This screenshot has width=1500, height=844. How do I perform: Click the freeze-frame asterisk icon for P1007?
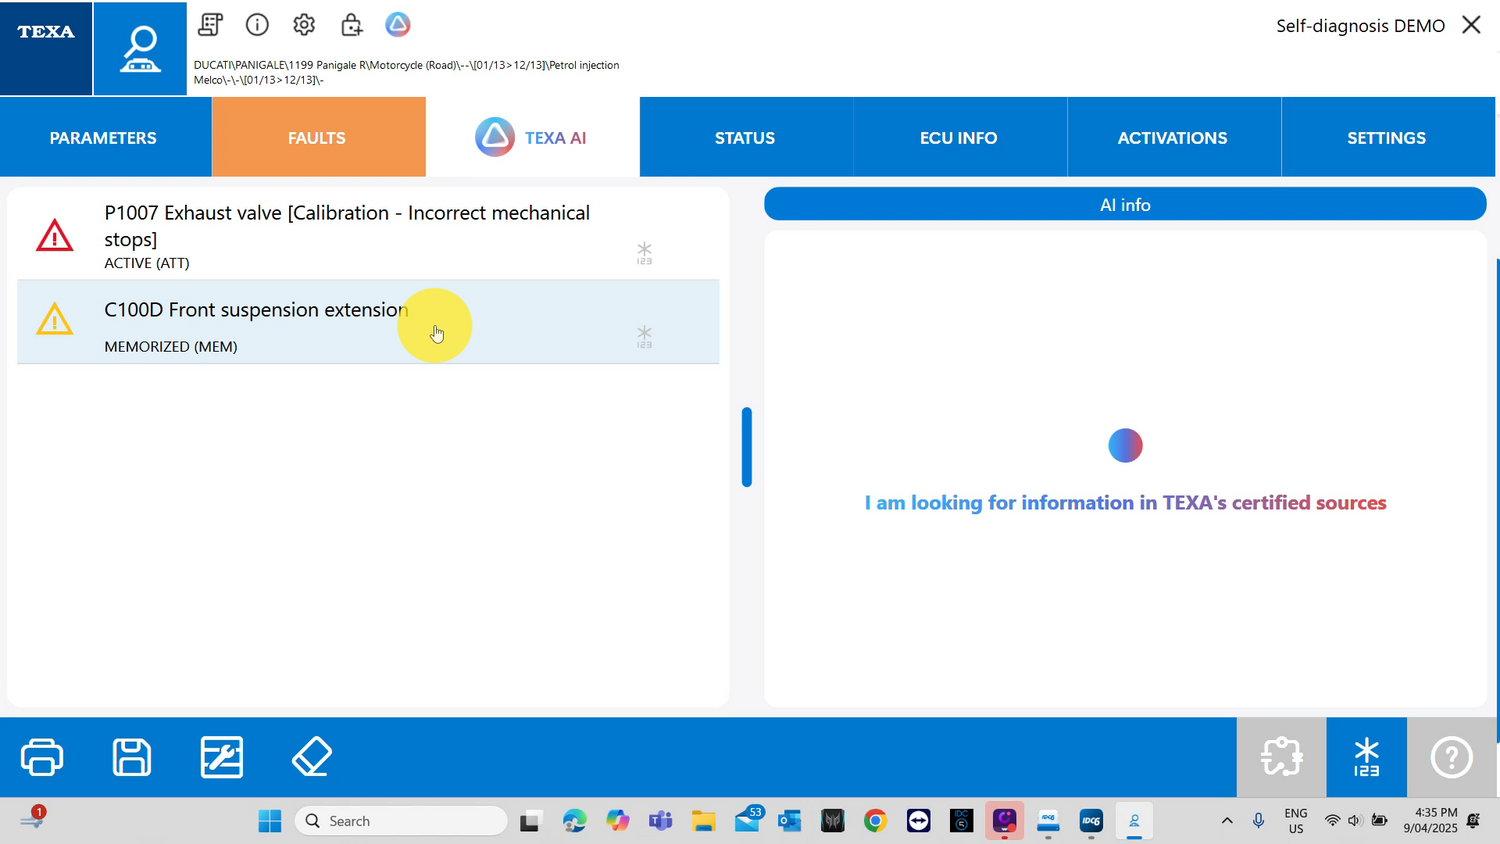click(x=644, y=253)
